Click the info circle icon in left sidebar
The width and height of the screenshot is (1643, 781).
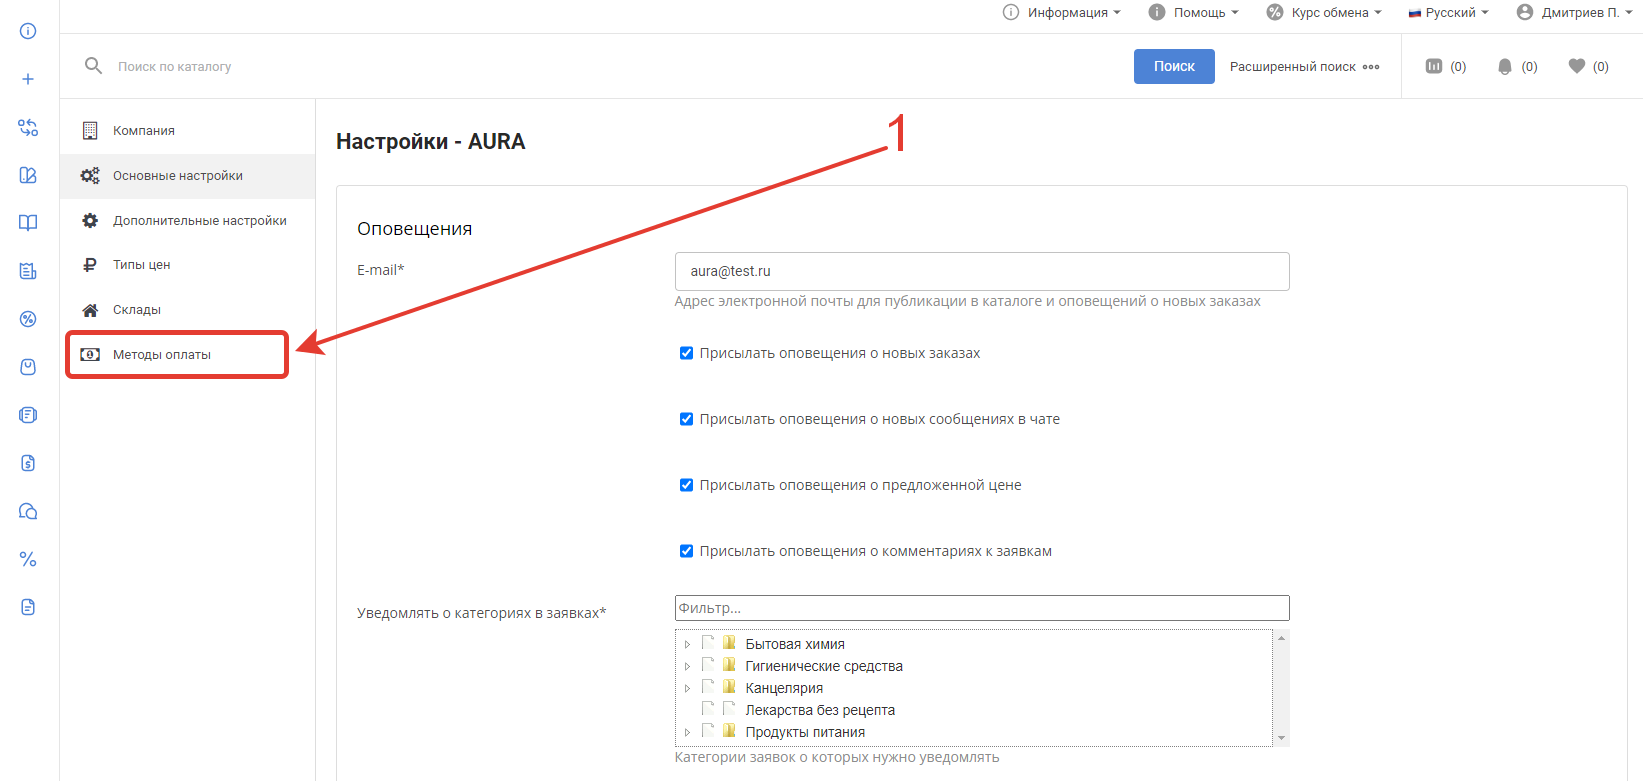click(28, 31)
